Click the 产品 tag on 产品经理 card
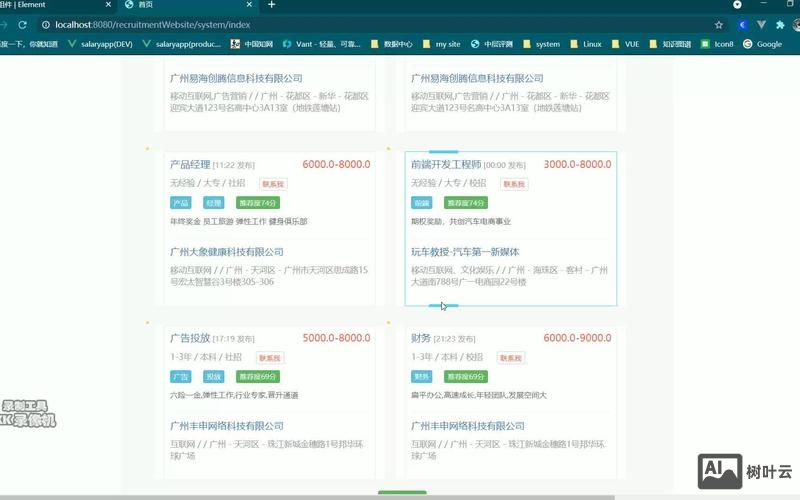Screen dimensions: 800x500 (181, 203)
